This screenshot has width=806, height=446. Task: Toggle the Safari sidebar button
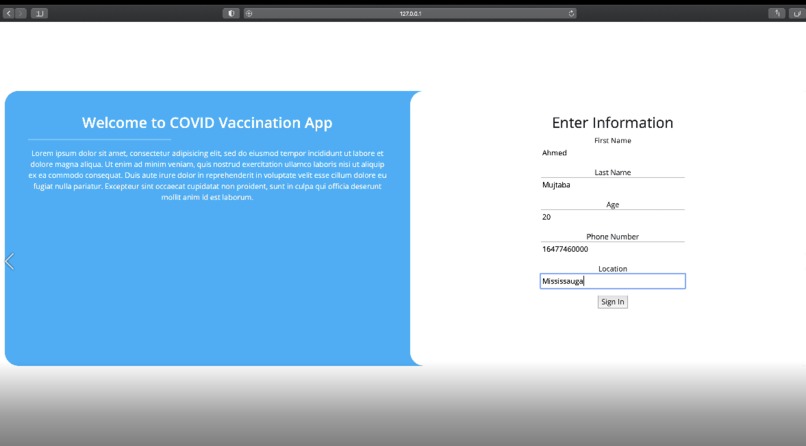[40, 13]
